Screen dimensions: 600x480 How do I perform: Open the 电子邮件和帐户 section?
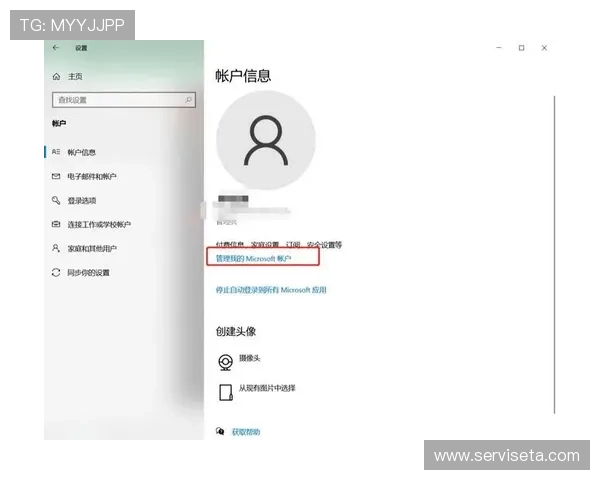click(92, 176)
